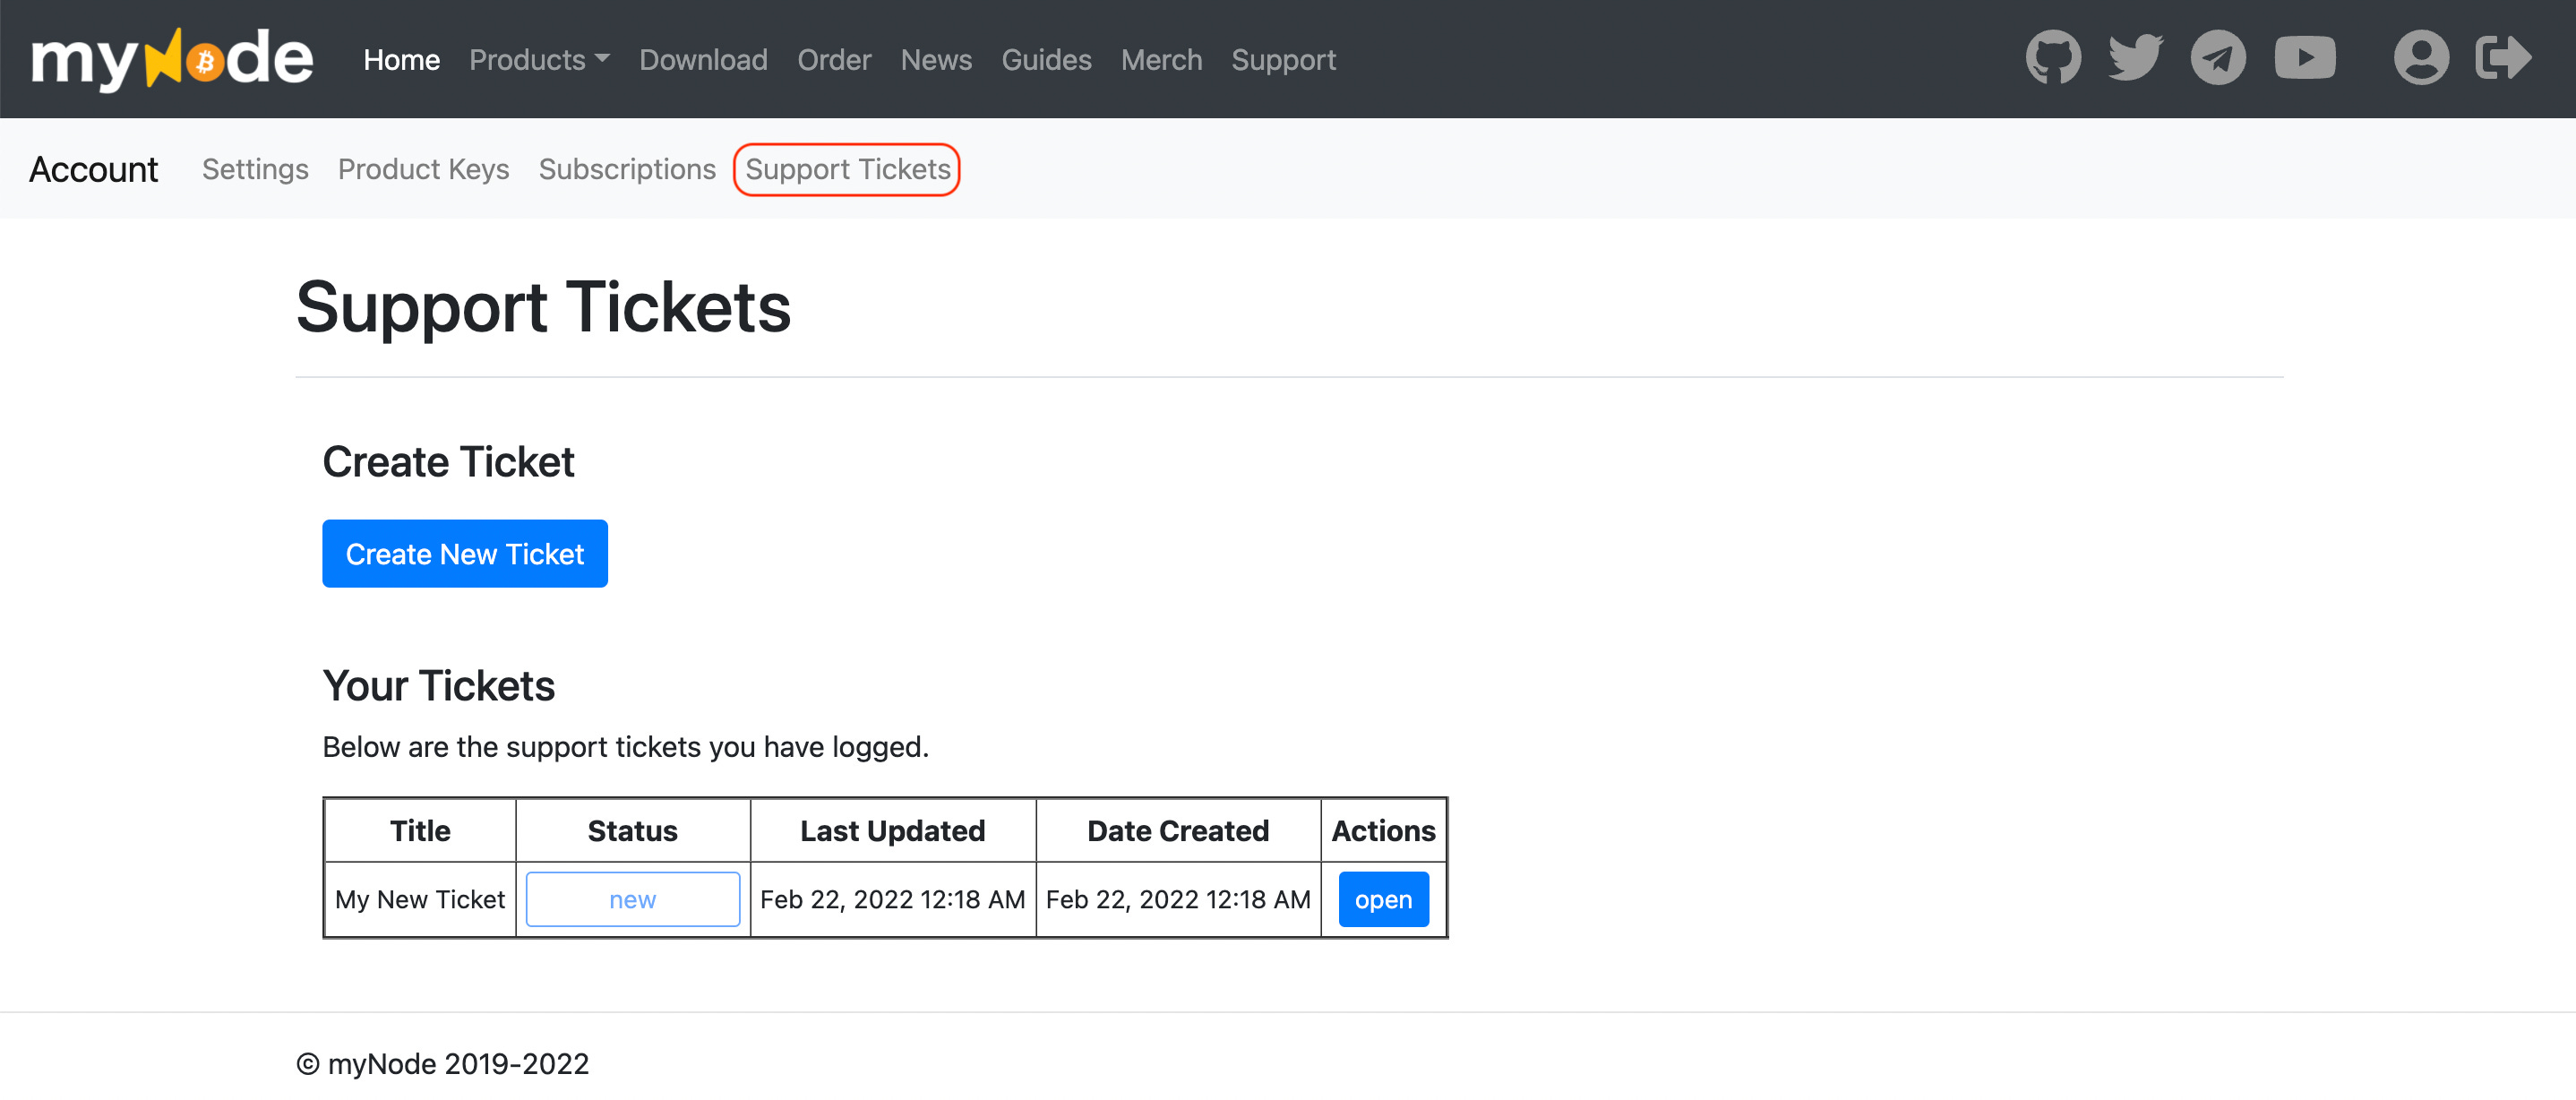This screenshot has height=1100, width=2576.
Task: Open the Download page
Action: pos(703,60)
